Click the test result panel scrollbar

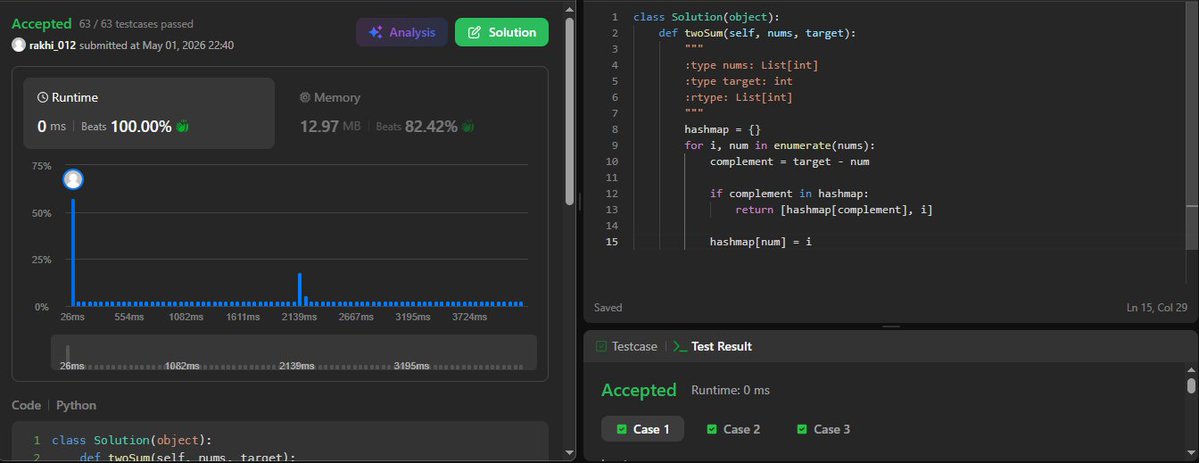pyautogui.click(x=1191, y=385)
